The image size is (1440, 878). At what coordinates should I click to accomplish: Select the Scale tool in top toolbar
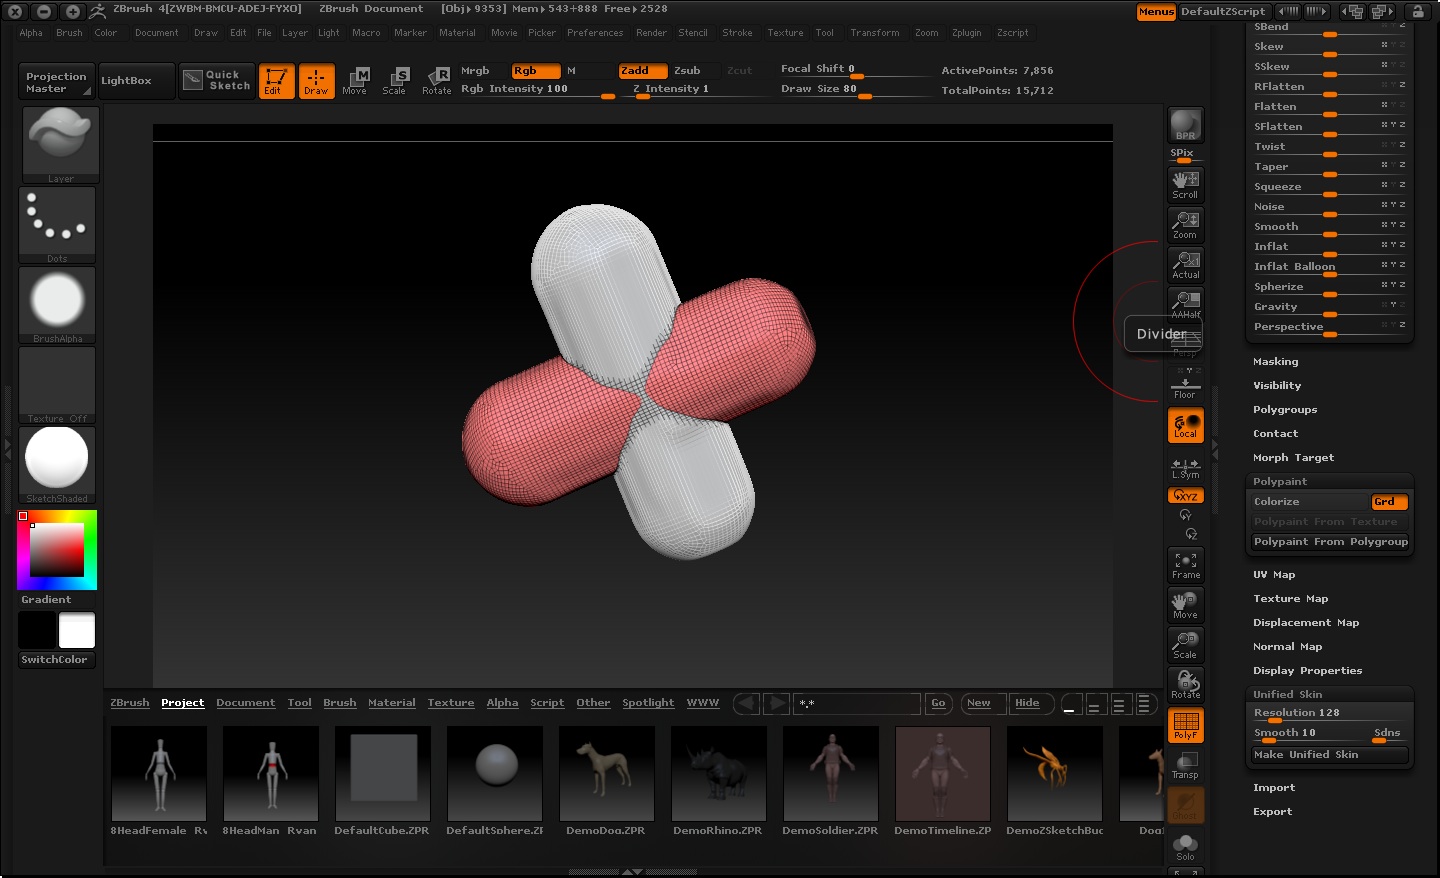point(395,81)
